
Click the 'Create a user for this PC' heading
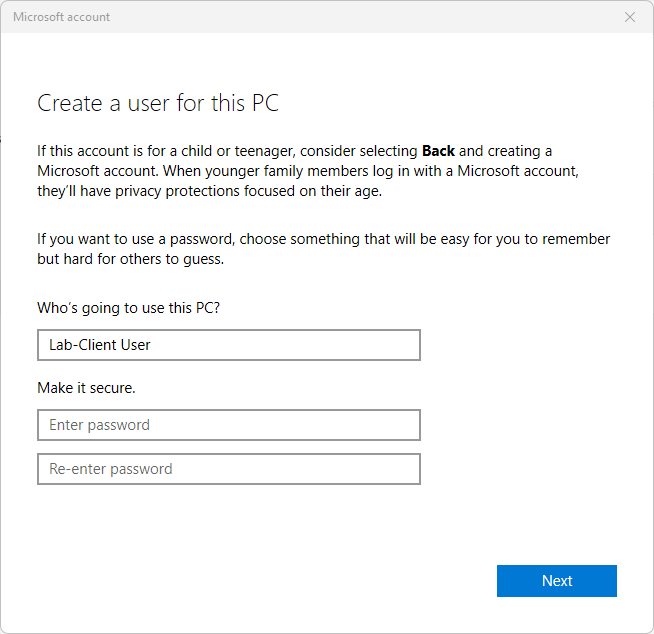158,103
